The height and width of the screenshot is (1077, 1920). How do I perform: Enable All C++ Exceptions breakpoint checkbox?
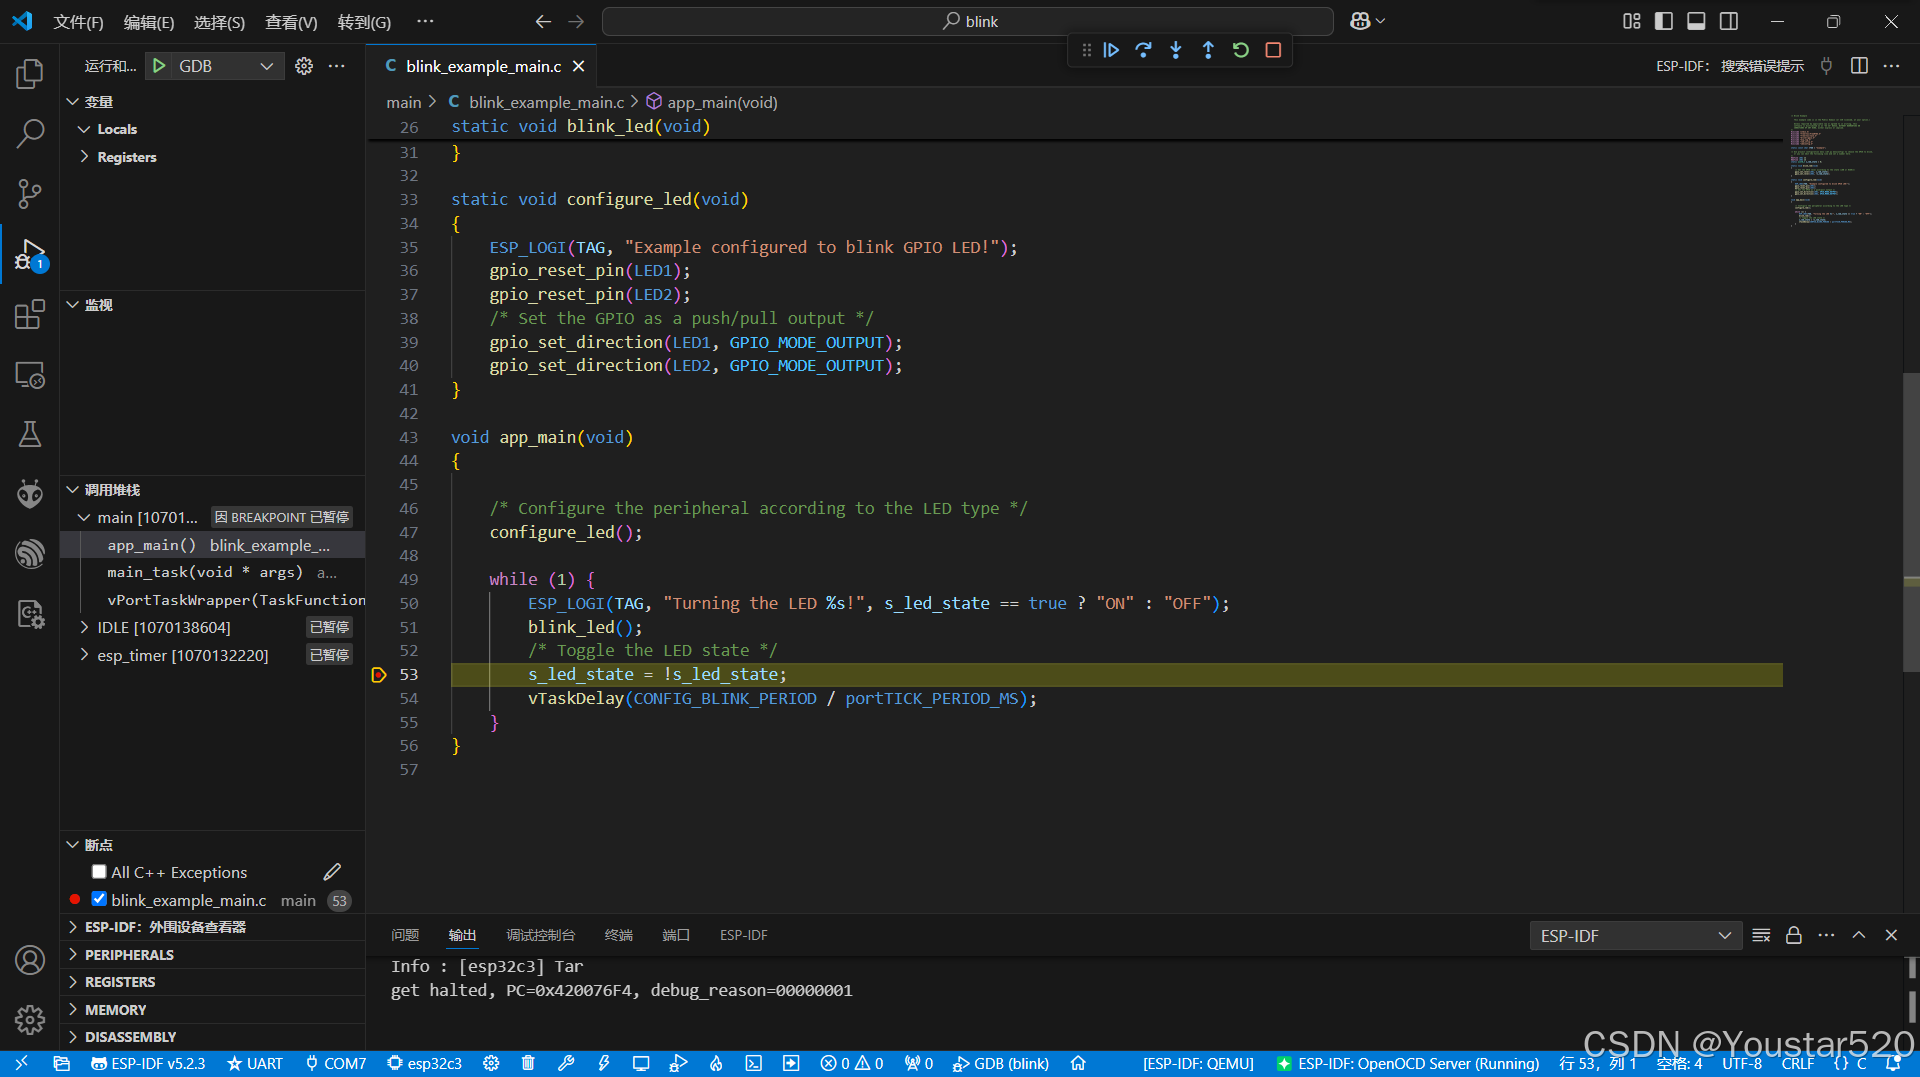pos(99,872)
